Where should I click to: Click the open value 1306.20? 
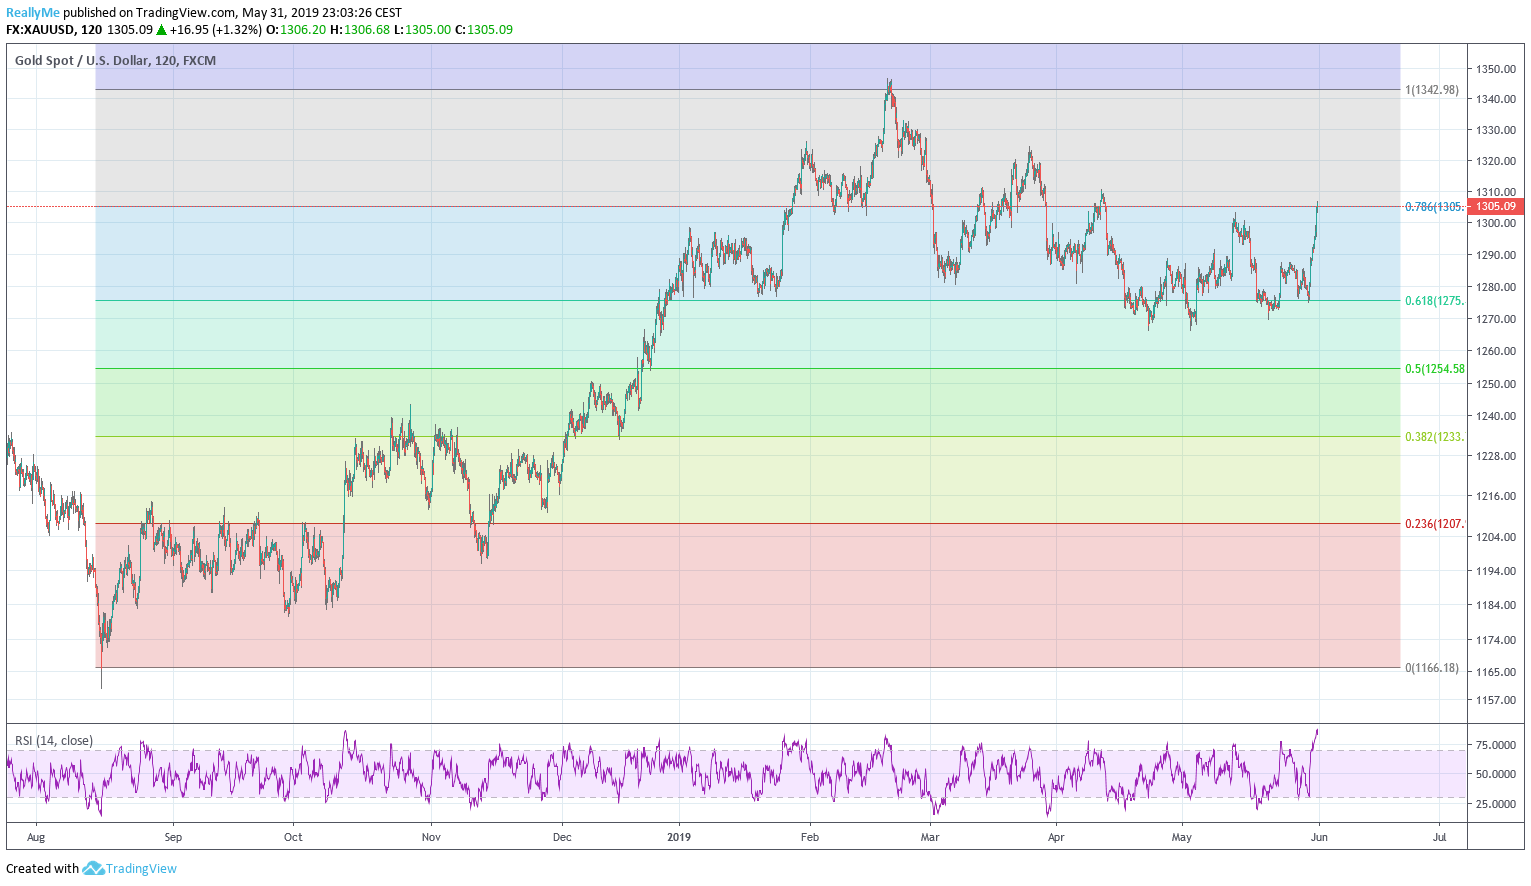coord(303,30)
